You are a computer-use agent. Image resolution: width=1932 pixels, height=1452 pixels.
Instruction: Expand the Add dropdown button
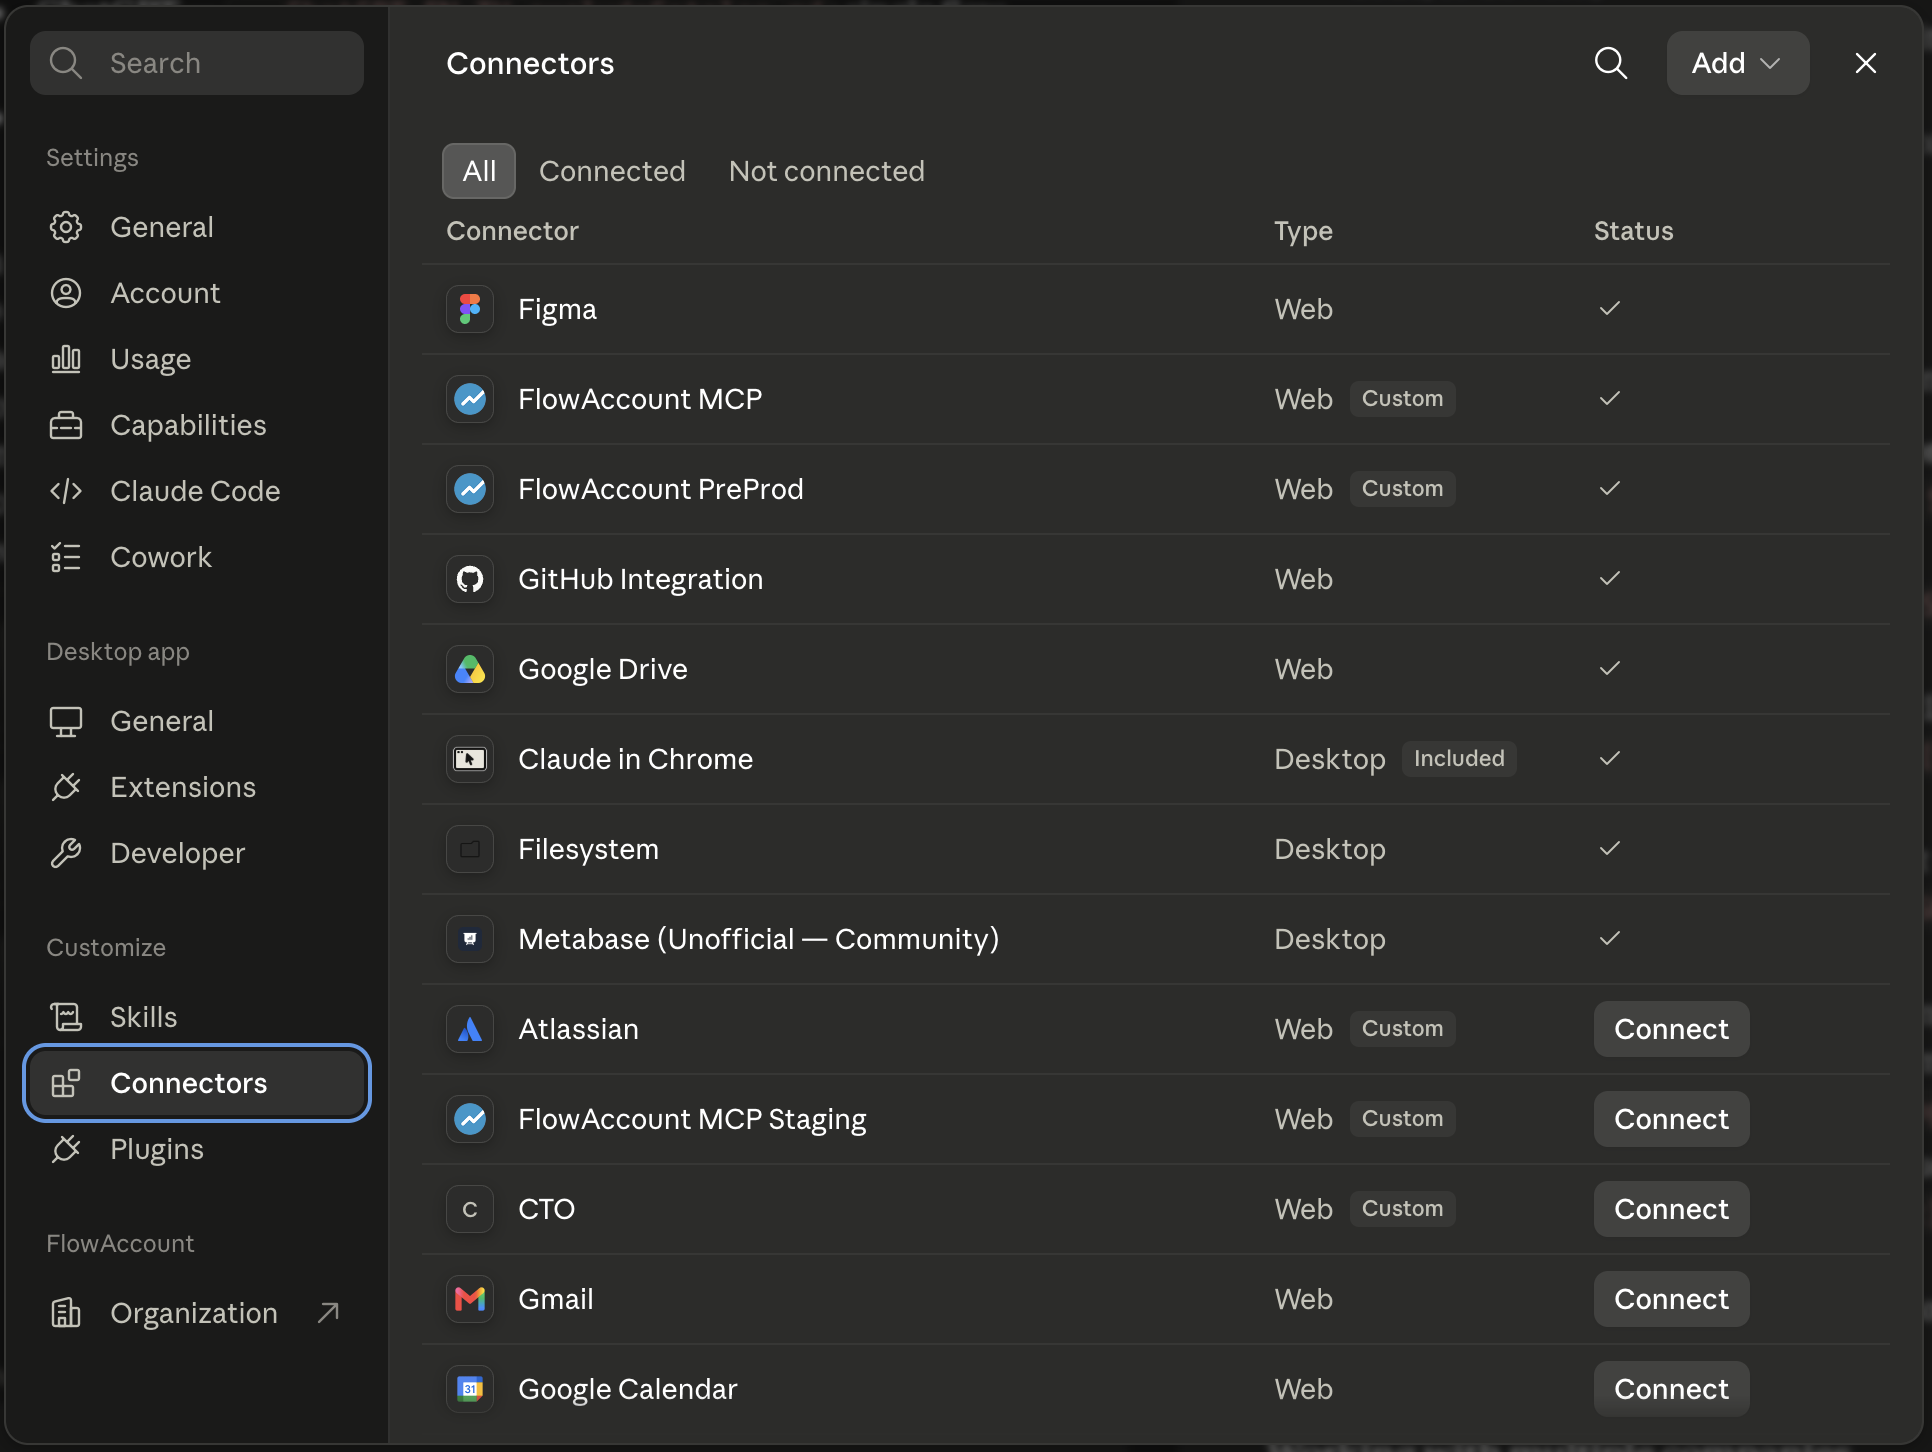pos(1737,63)
